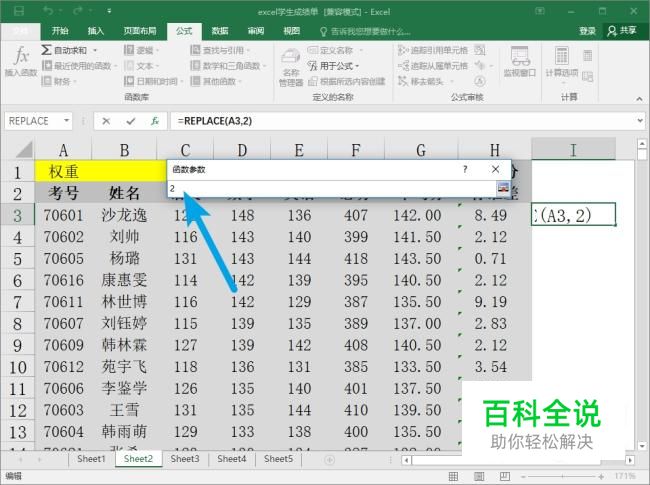Collapse the ribbon
Screen dimensions: 650x485
639,99
